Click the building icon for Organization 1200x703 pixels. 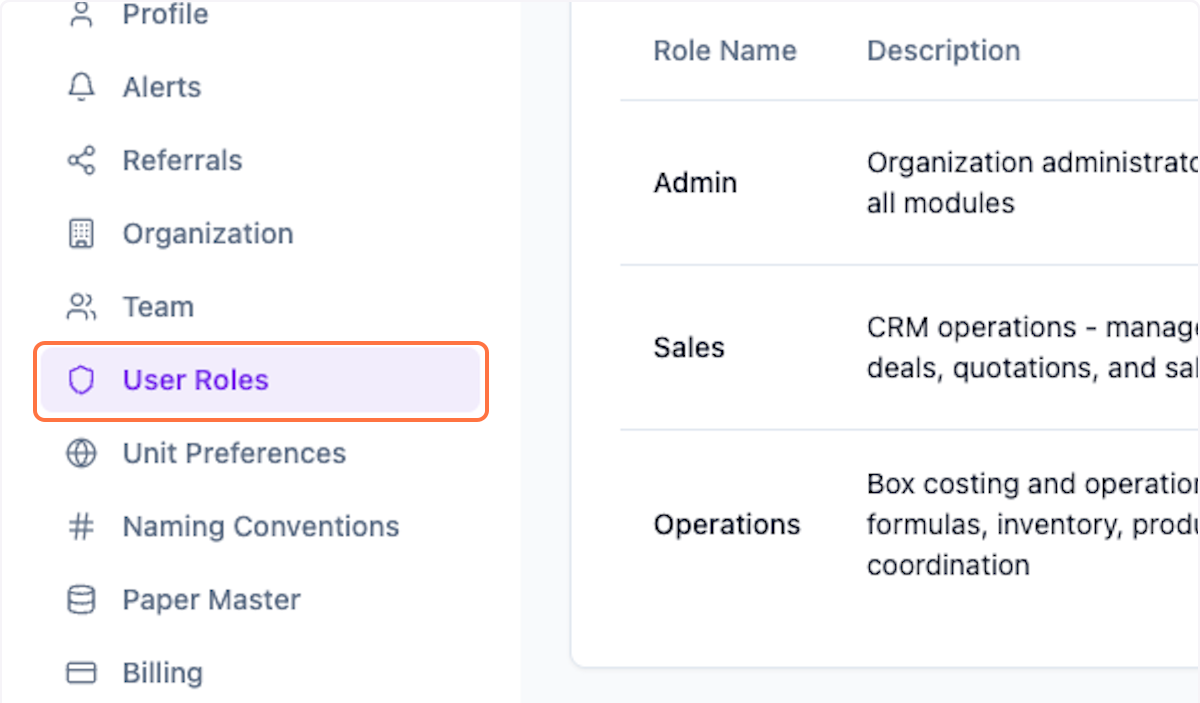point(81,234)
